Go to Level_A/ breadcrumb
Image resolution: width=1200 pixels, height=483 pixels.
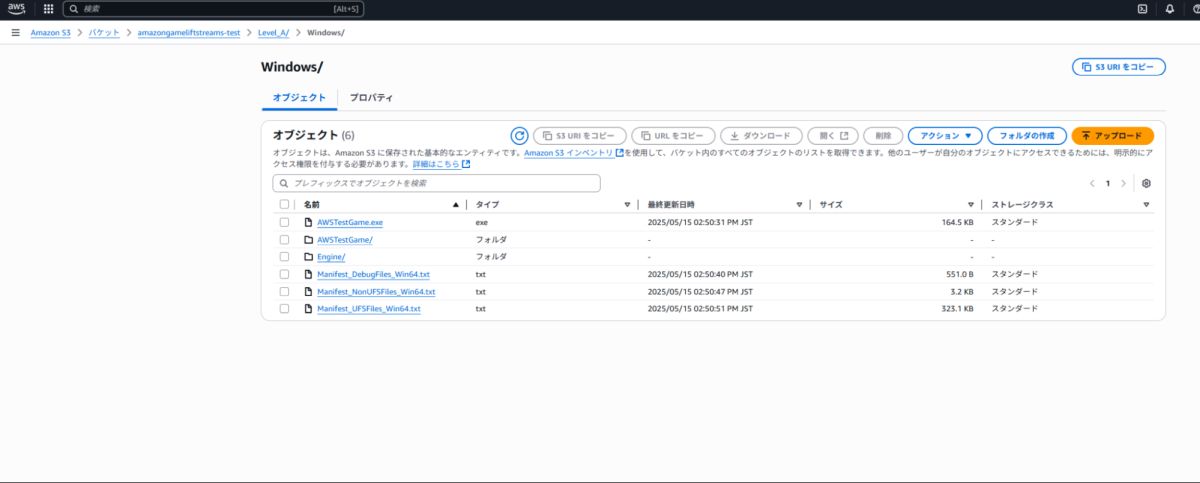point(274,32)
